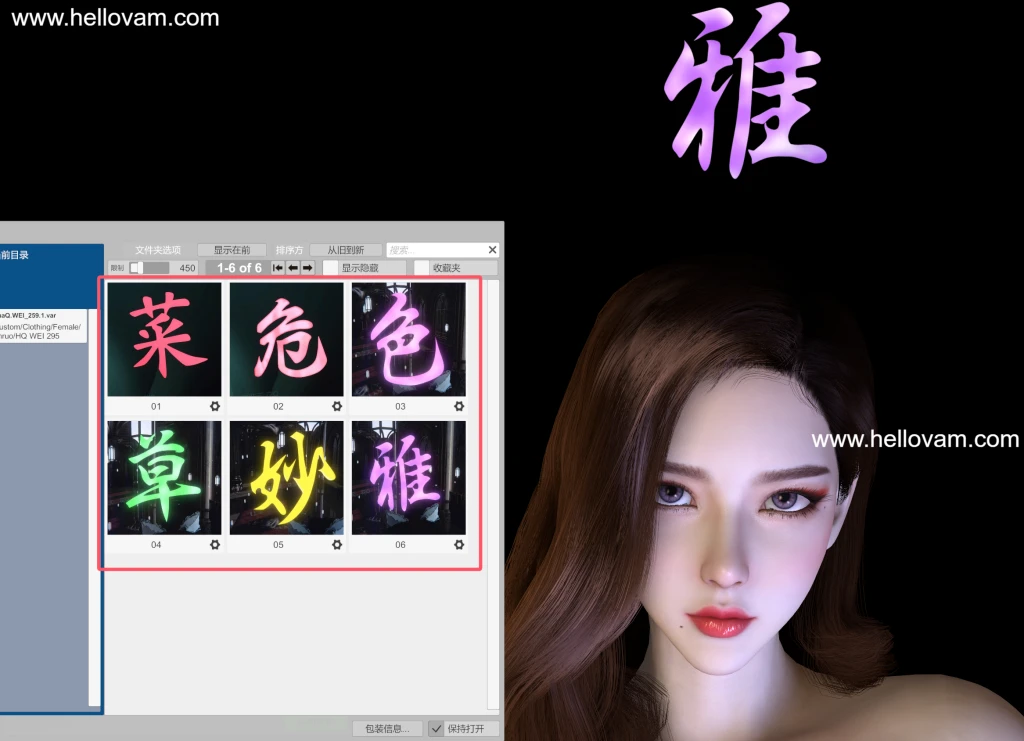
Task: Toggle the 收藏夹 checkbox
Action: (420, 267)
